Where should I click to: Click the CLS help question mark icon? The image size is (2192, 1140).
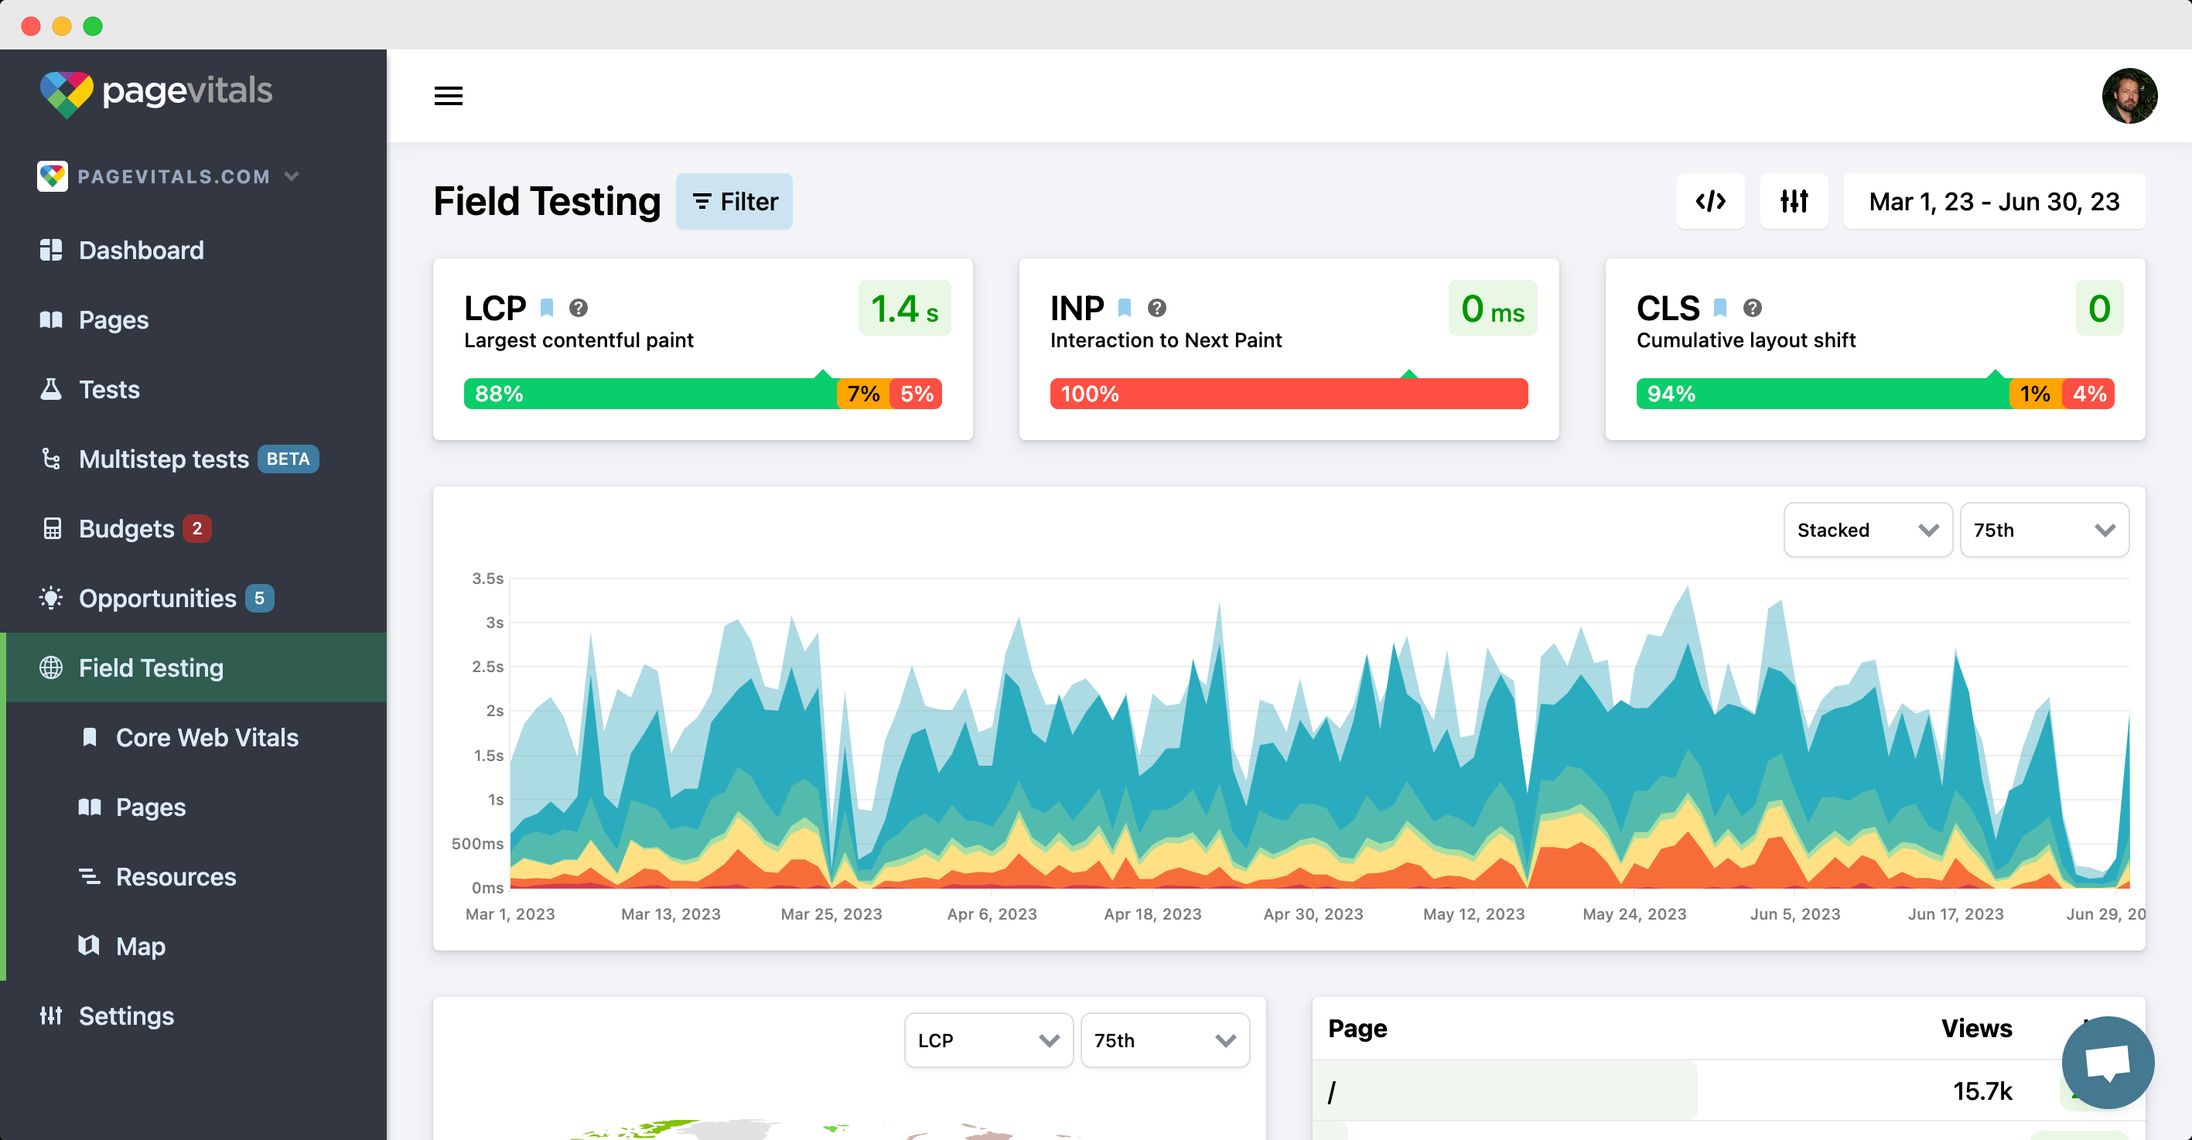coord(1752,308)
